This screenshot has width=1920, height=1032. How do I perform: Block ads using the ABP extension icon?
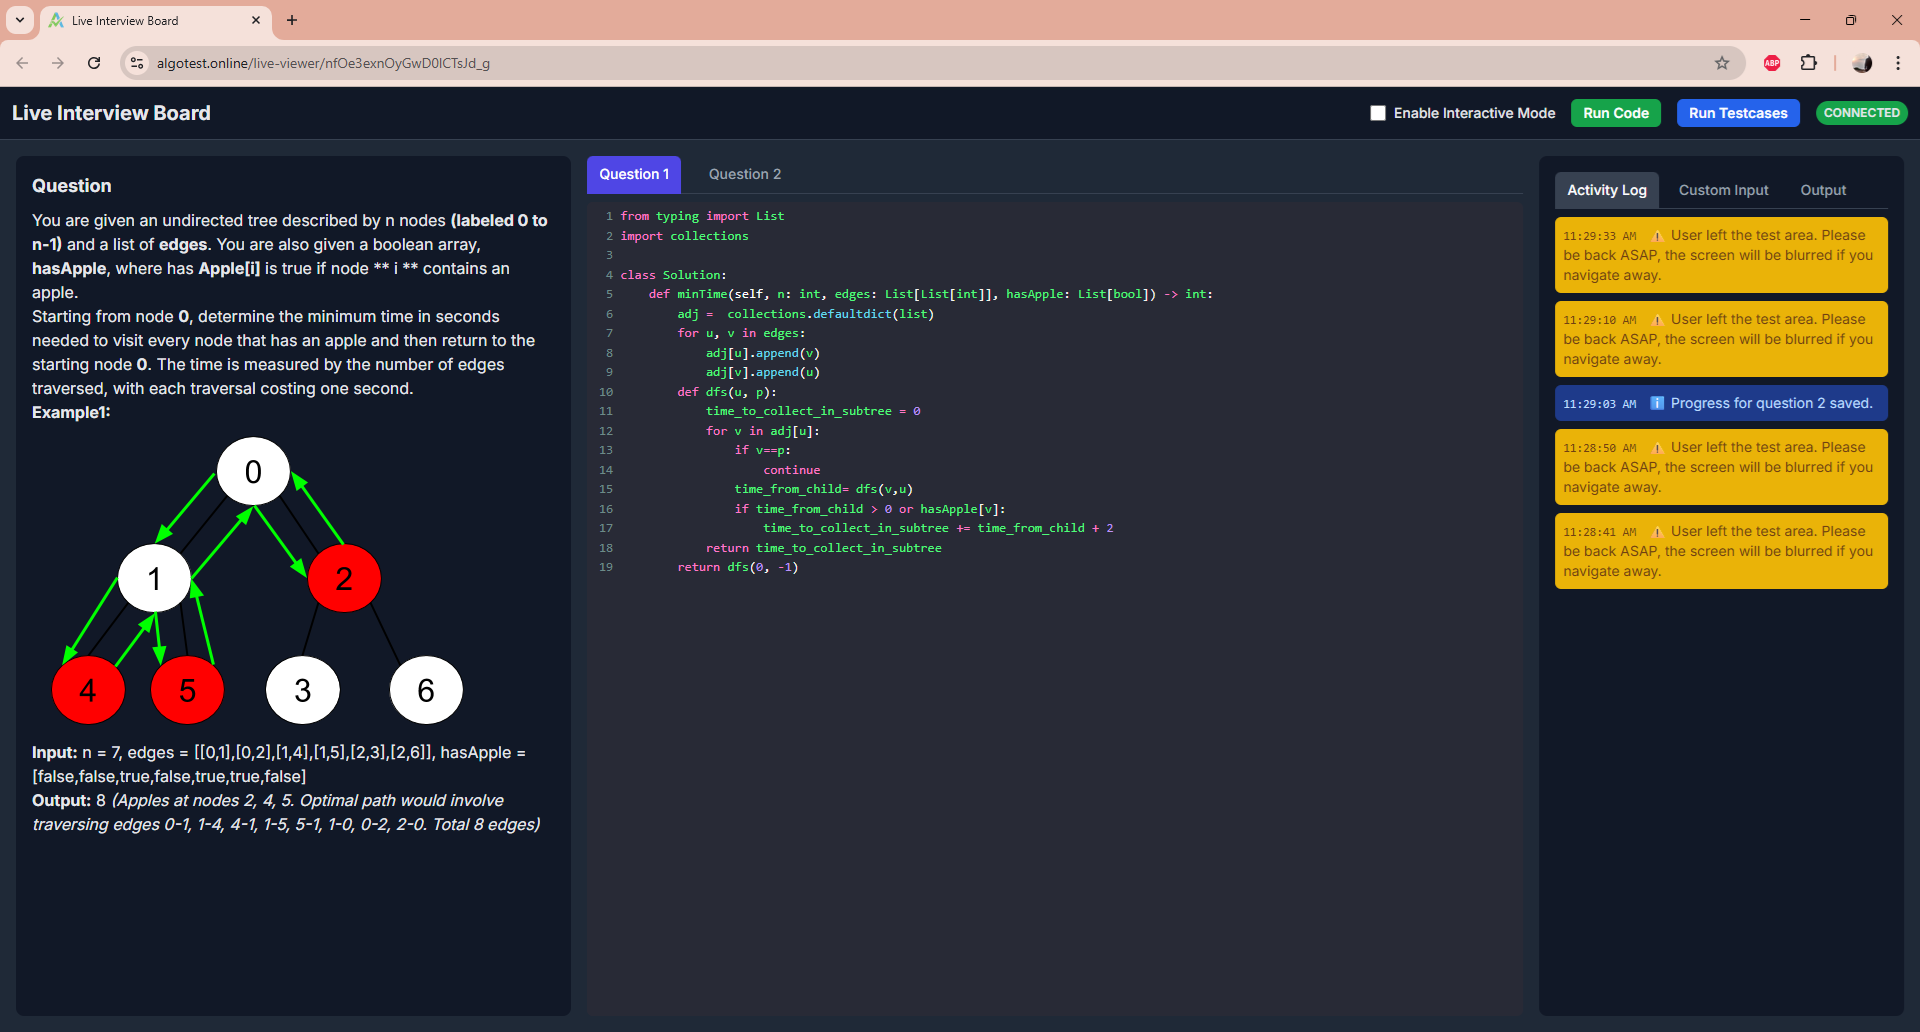point(1772,62)
